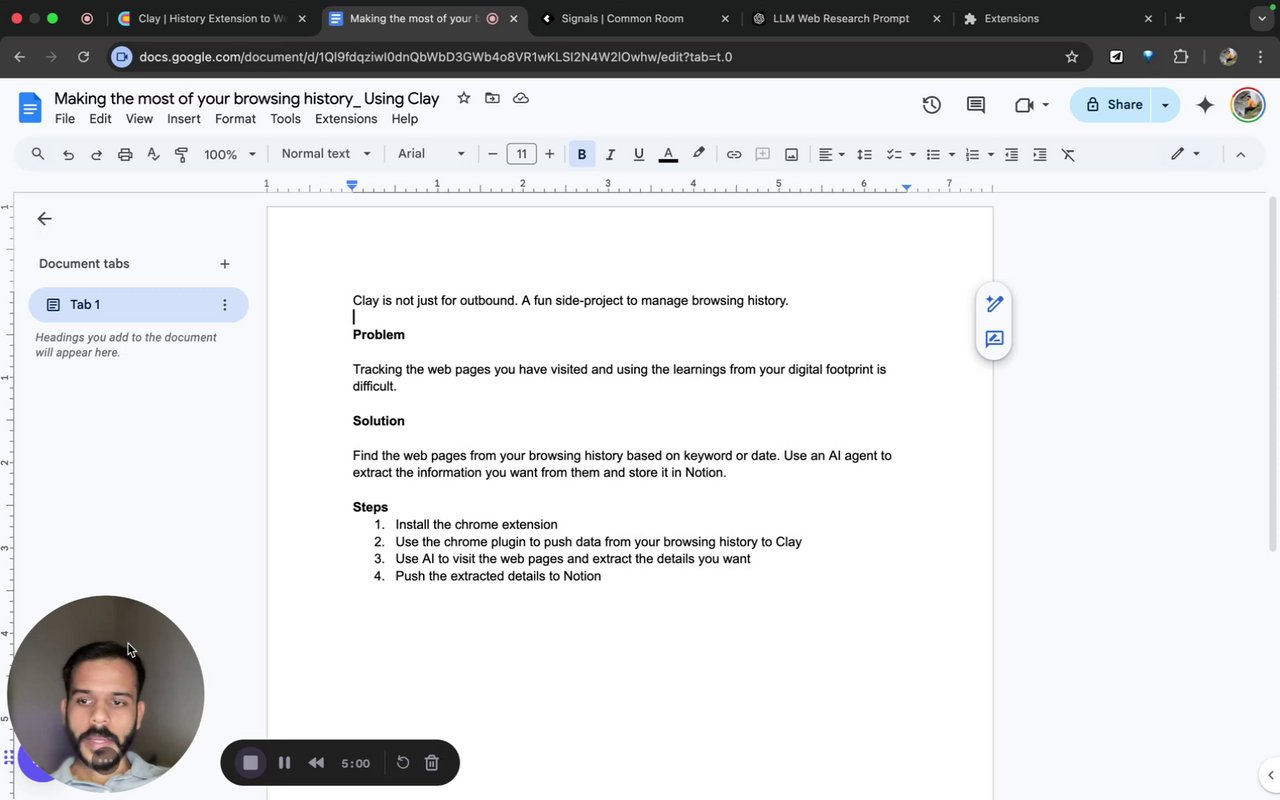
Task: Open the 100% zoom dropdown
Action: [x=230, y=154]
